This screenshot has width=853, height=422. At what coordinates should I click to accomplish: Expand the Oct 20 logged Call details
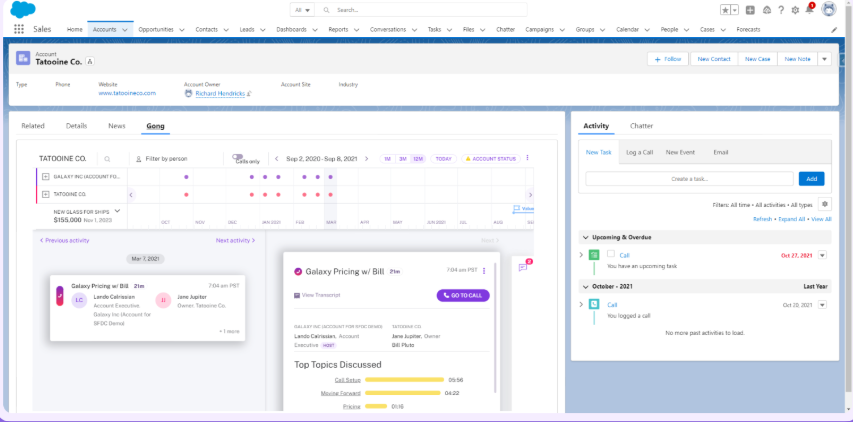pyautogui.click(x=581, y=305)
